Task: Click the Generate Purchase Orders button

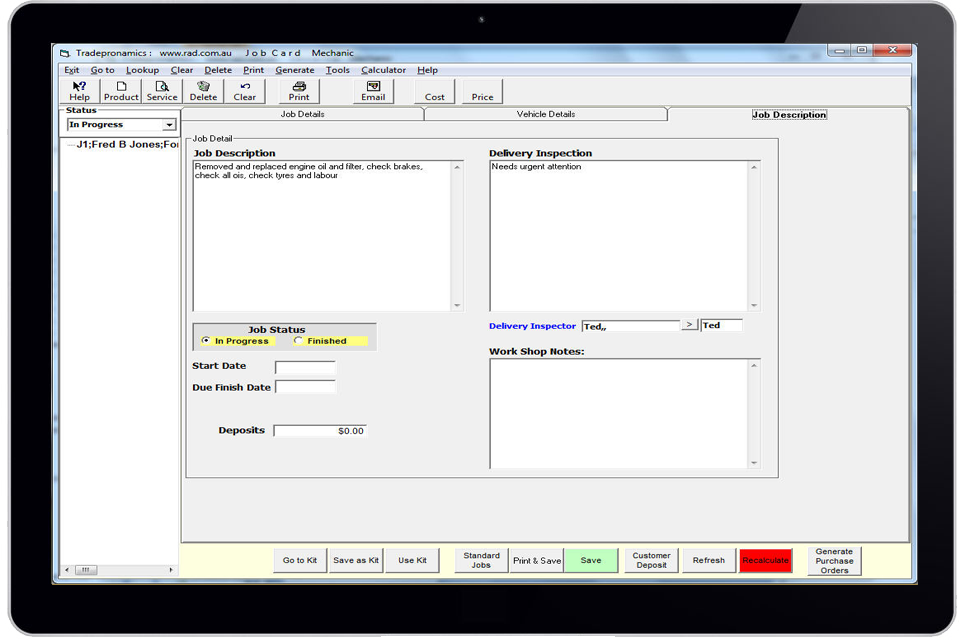Action: tap(834, 560)
